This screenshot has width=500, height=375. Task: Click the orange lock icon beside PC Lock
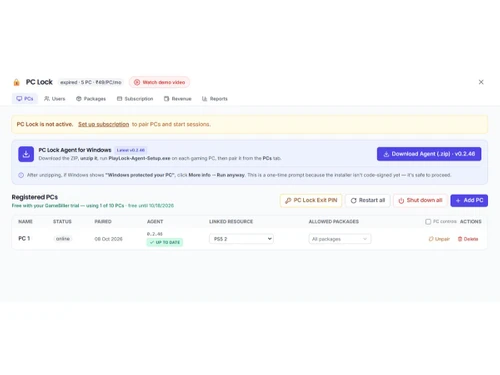click(x=16, y=82)
